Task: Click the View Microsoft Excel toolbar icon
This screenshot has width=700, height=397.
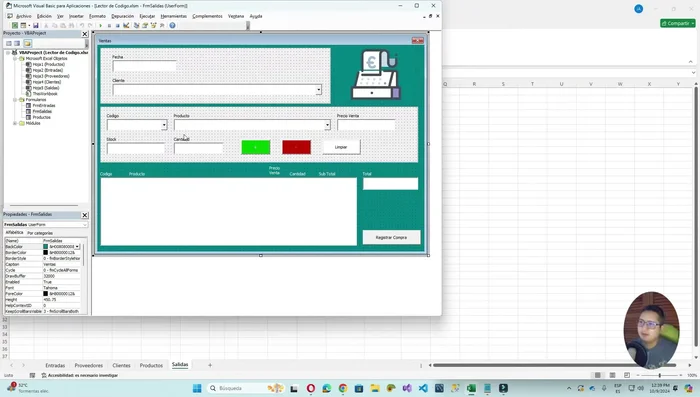Action: pos(15,25)
